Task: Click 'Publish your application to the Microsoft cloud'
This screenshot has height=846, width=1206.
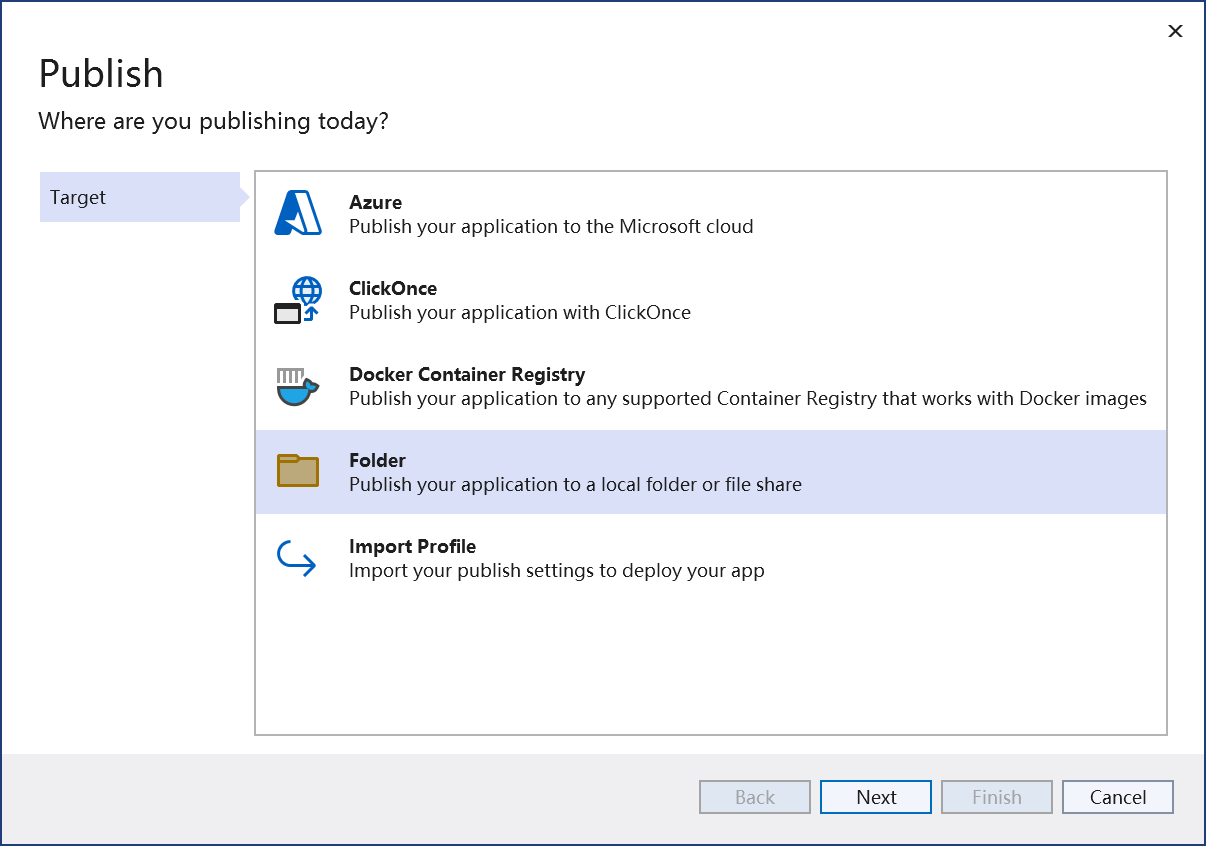Action: pyautogui.click(x=551, y=226)
